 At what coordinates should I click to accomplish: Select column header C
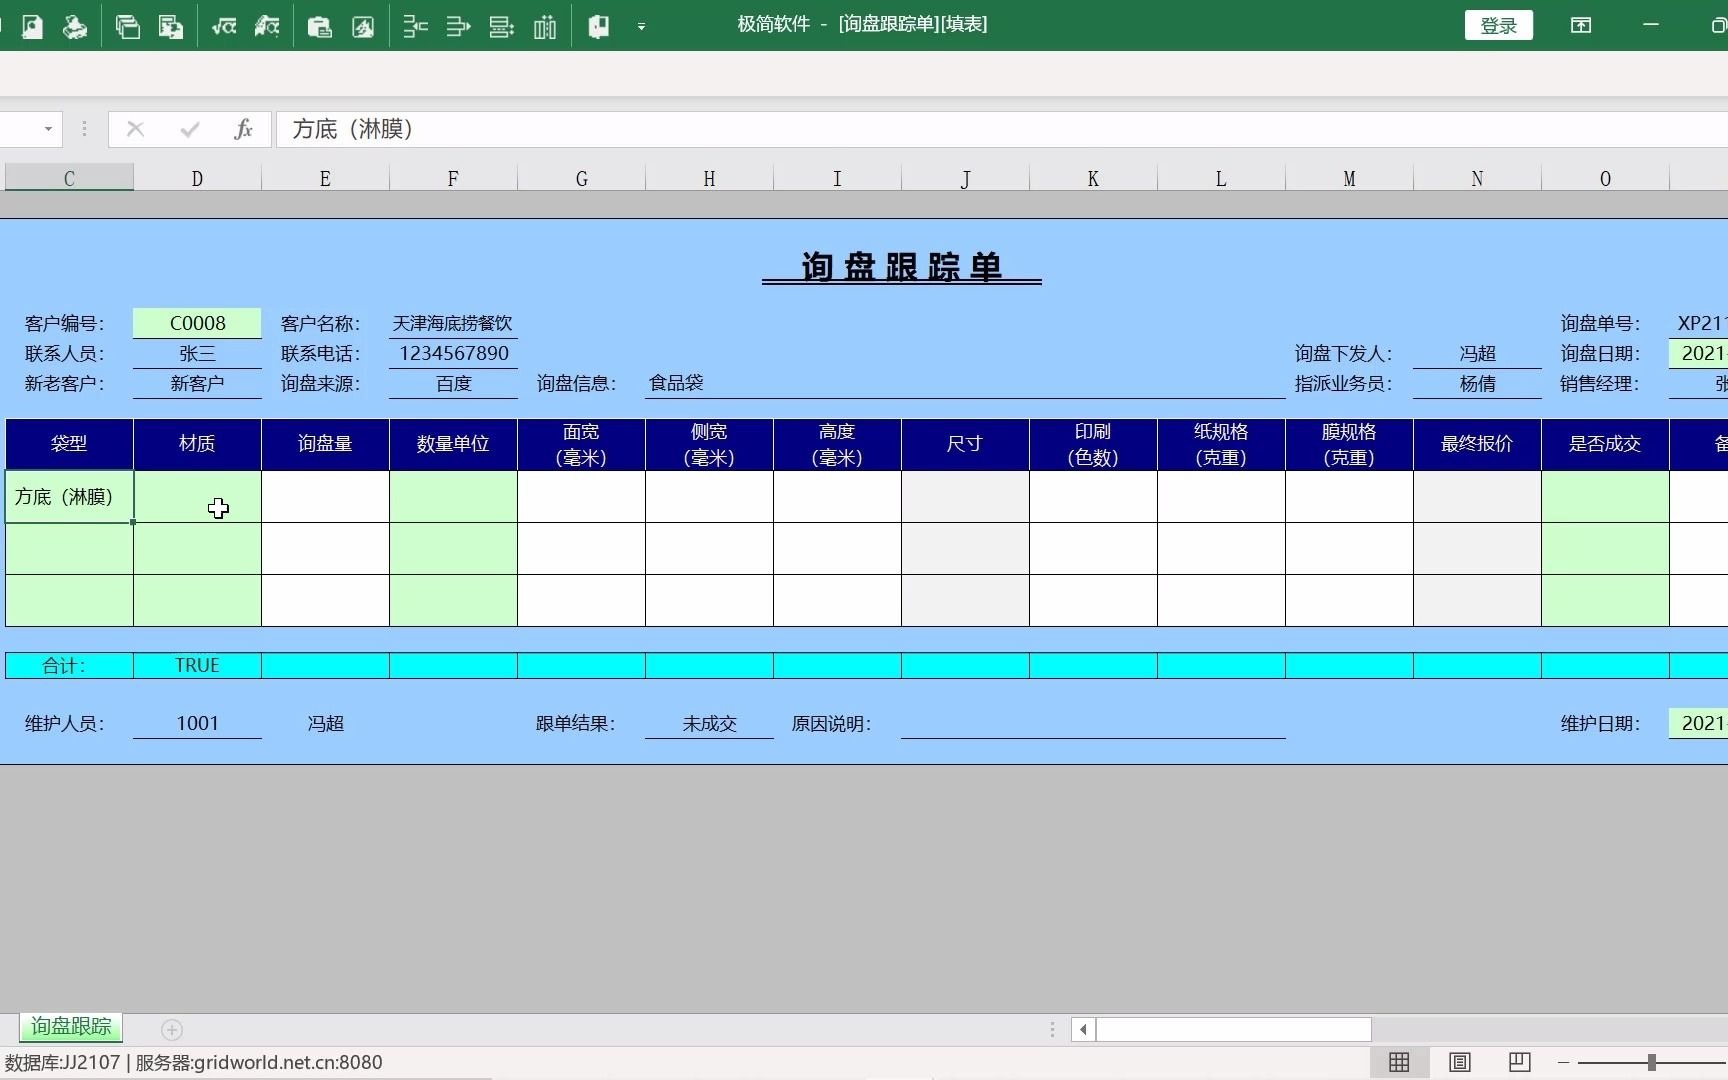(69, 178)
